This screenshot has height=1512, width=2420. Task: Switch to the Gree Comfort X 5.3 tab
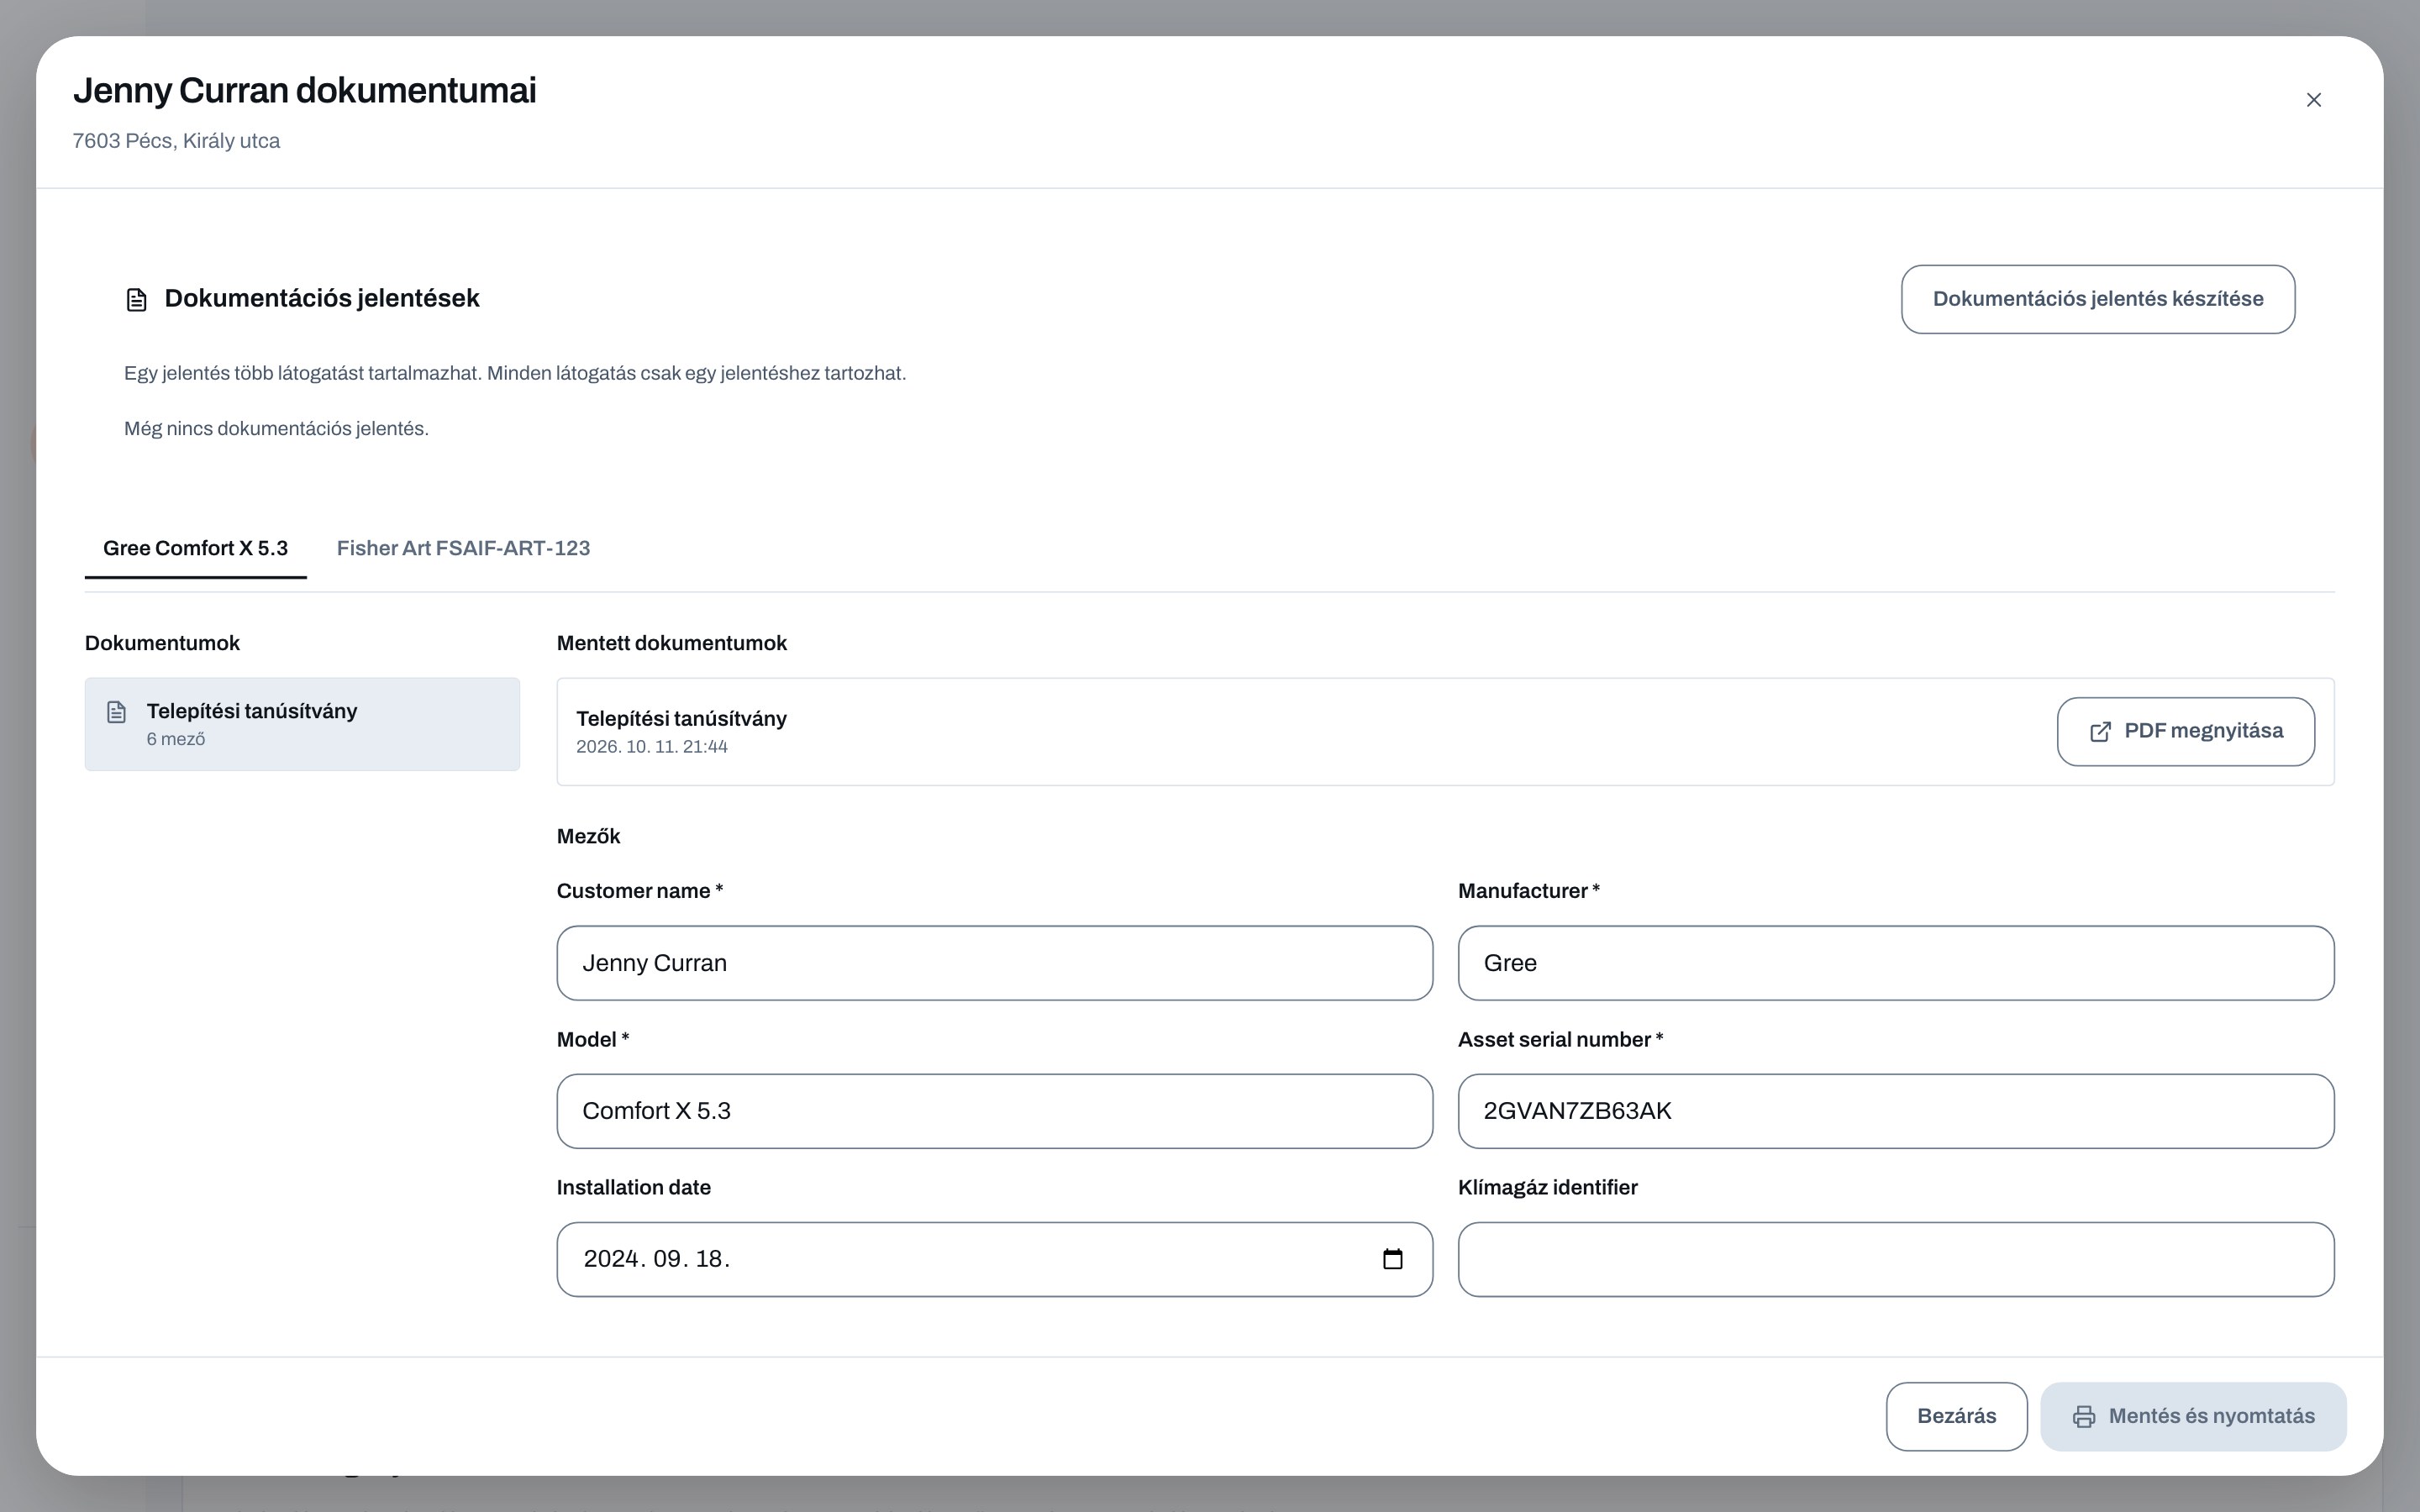coord(195,548)
